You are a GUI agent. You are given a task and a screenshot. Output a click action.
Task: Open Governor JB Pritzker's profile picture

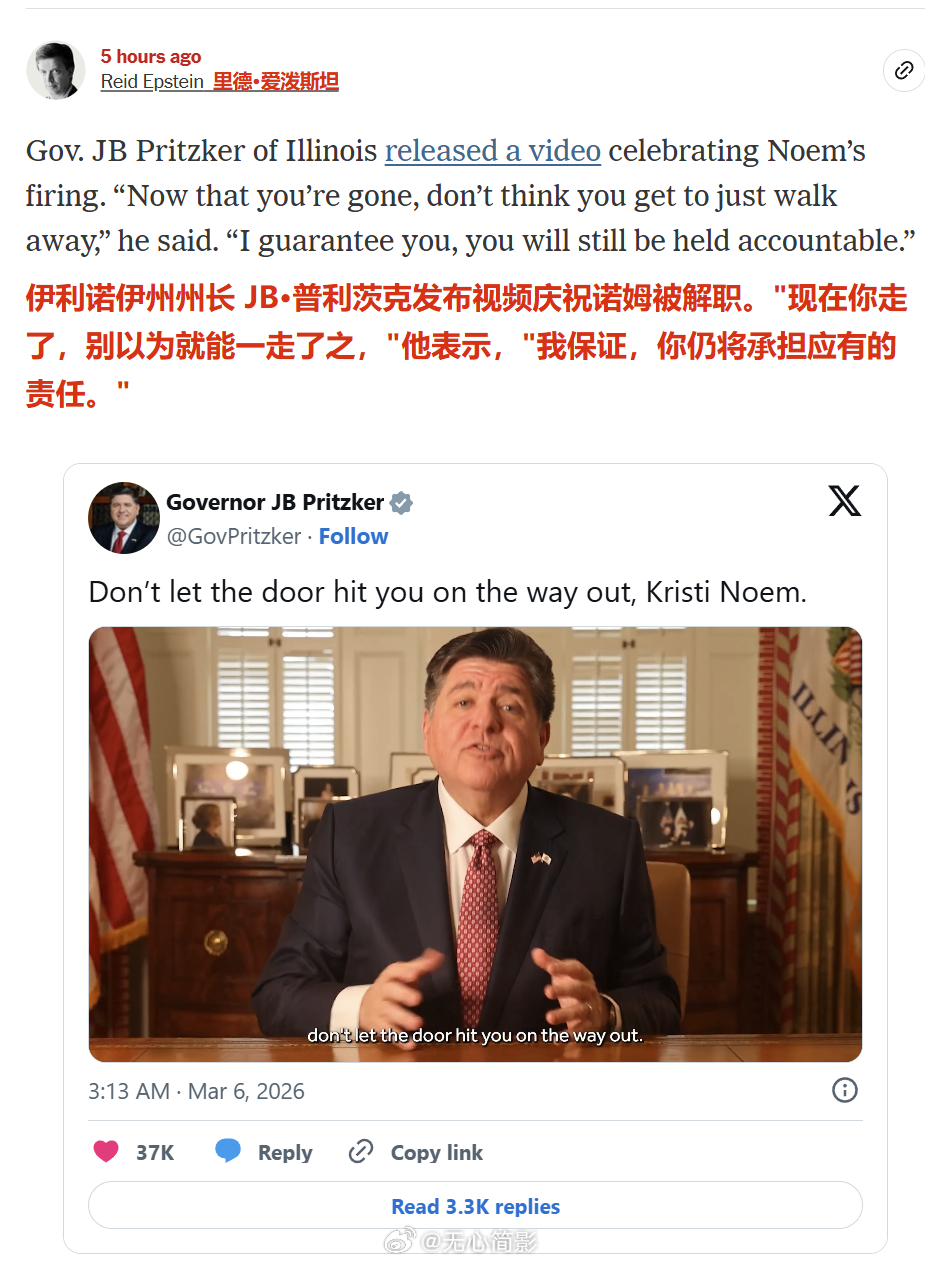point(124,518)
